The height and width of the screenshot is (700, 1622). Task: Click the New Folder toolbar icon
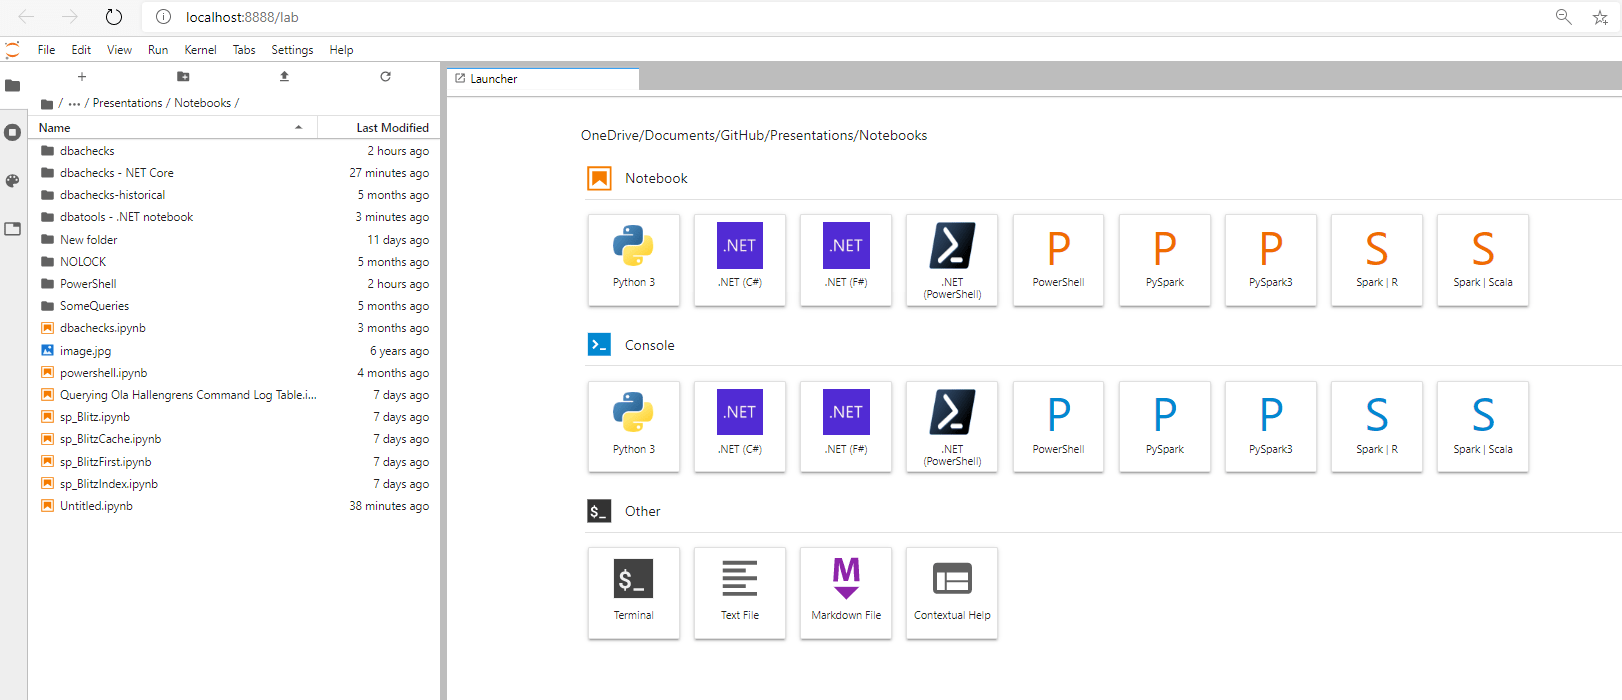click(x=183, y=77)
